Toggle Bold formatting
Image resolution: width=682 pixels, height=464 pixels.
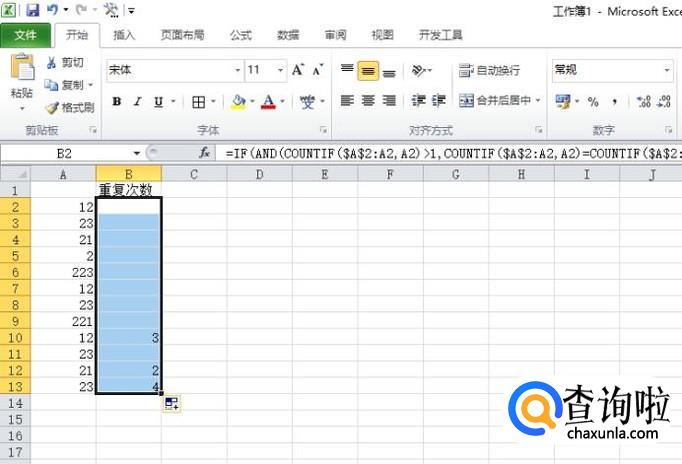(117, 102)
